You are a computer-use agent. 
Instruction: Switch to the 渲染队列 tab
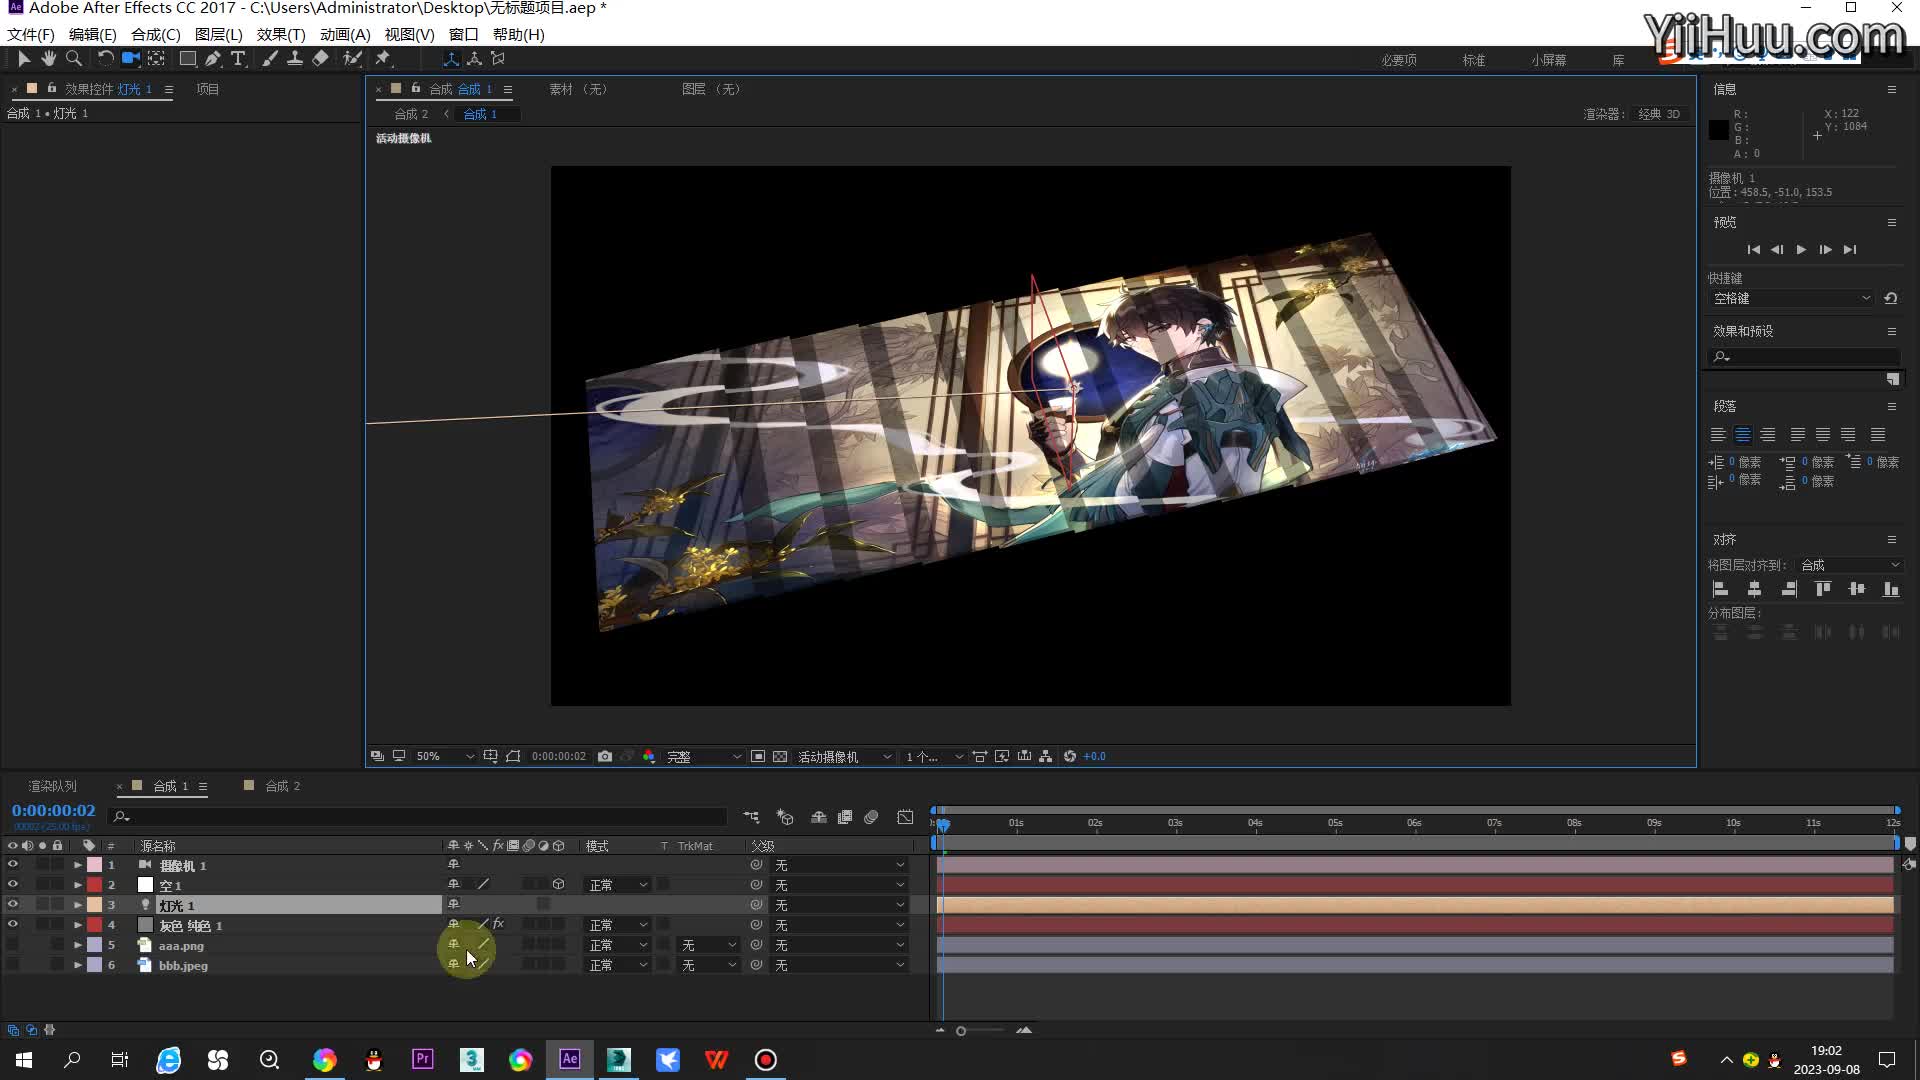[52, 786]
